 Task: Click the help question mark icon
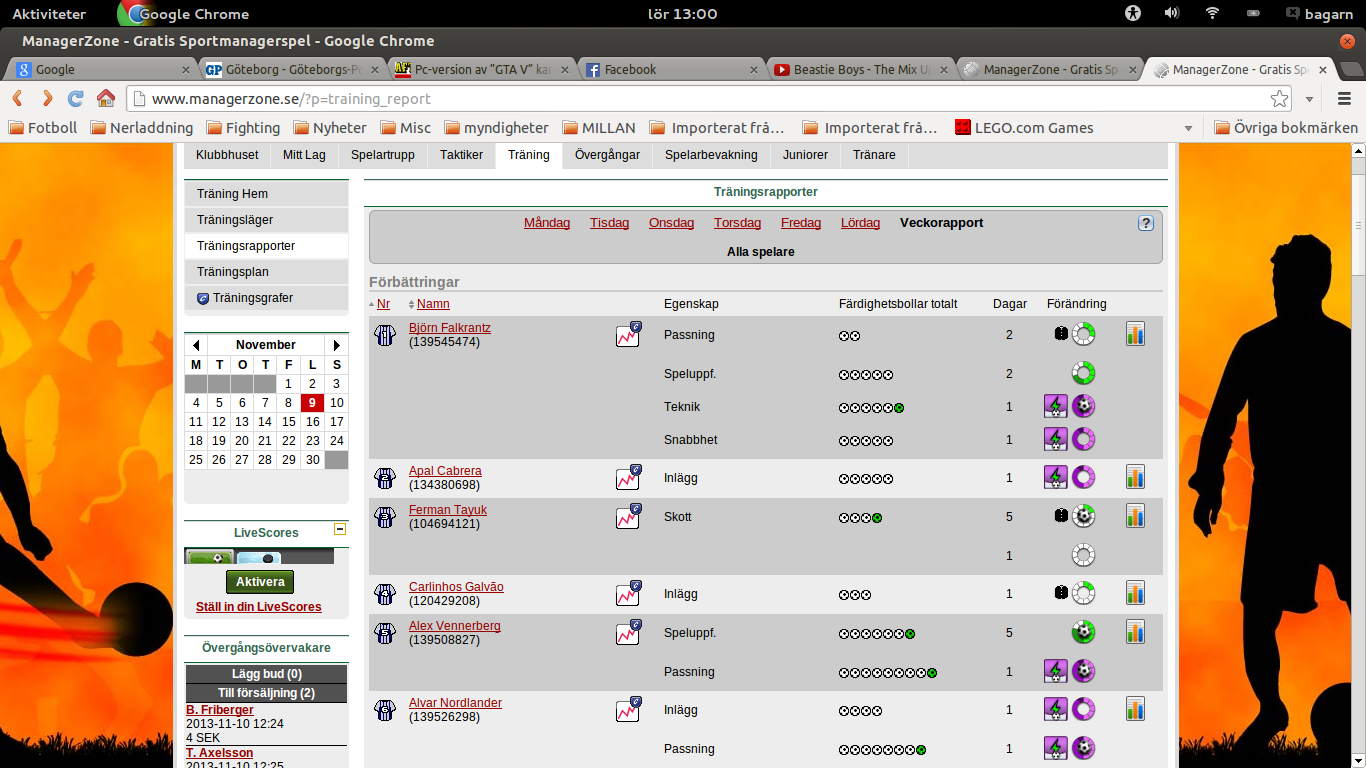tap(1146, 223)
